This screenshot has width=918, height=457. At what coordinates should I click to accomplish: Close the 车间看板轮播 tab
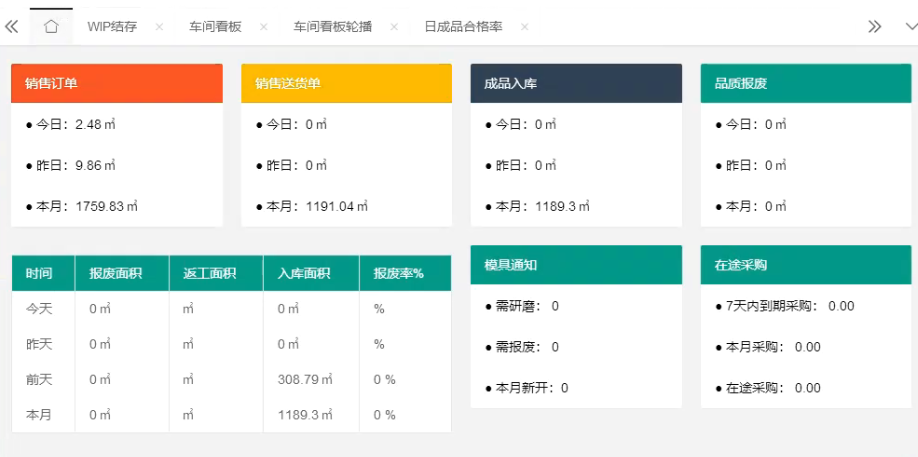(x=394, y=27)
